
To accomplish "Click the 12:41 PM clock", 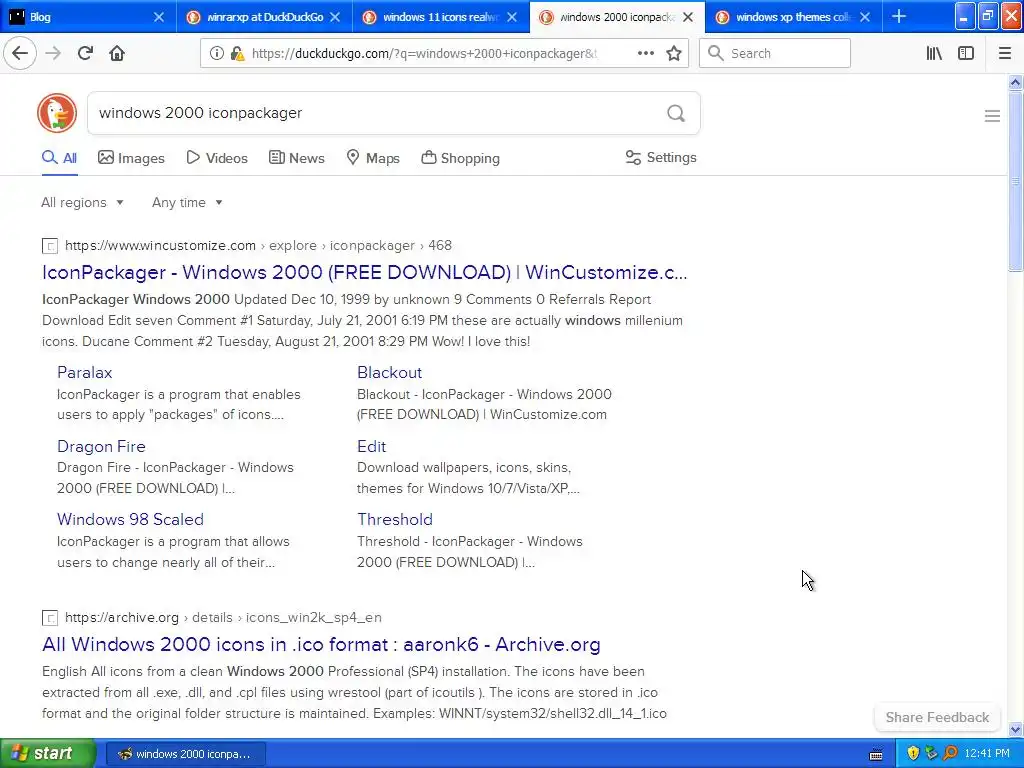I will [x=987, y=753].
